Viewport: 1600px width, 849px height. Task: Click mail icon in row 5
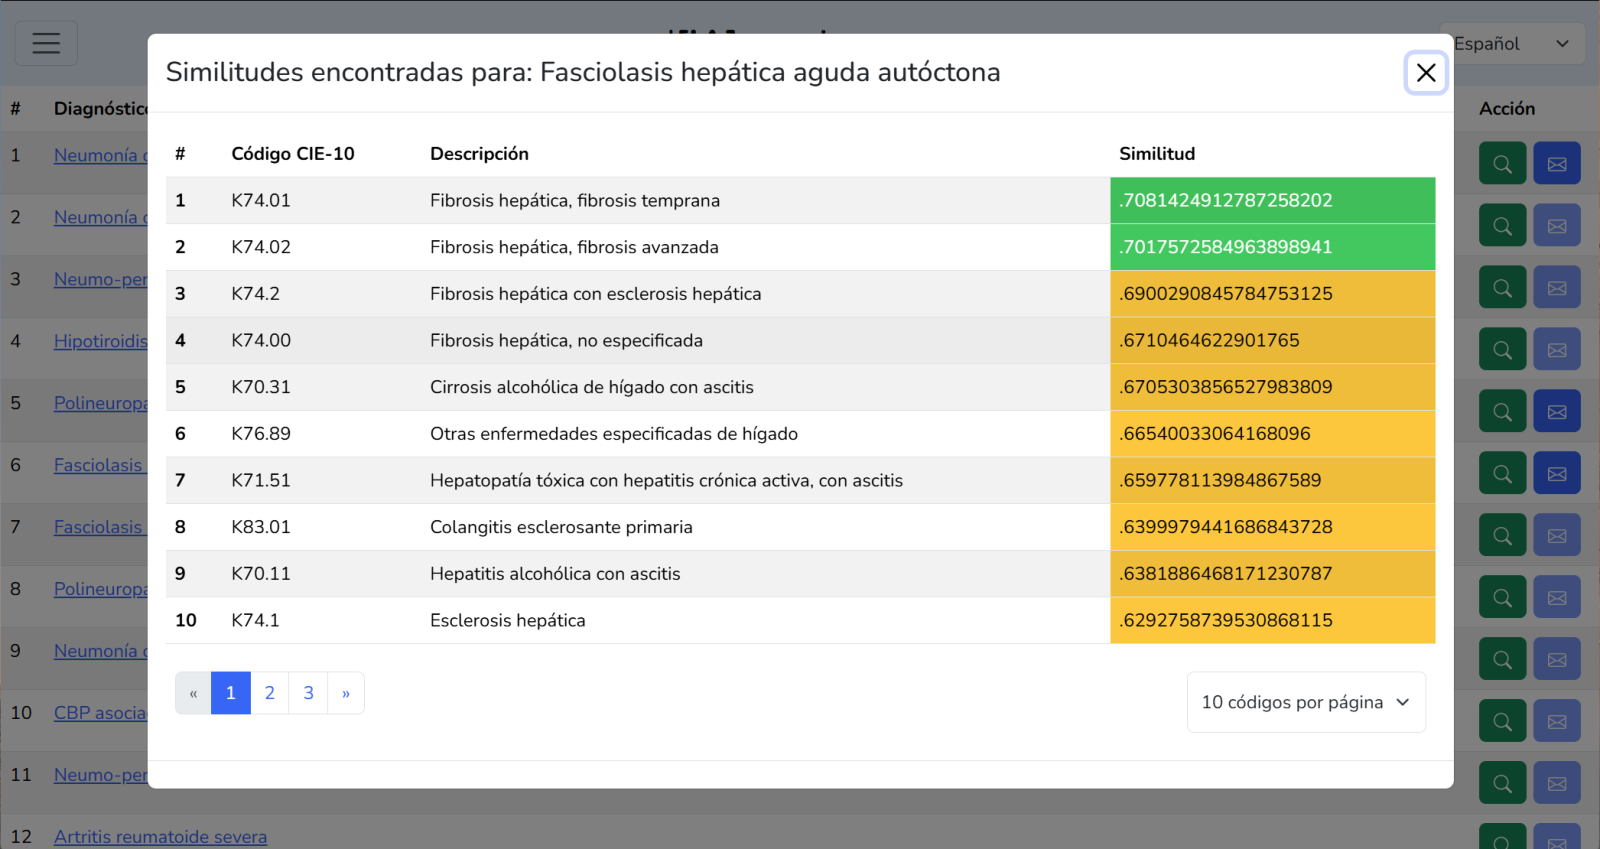pyautogui.click(x=1557, y=412)
